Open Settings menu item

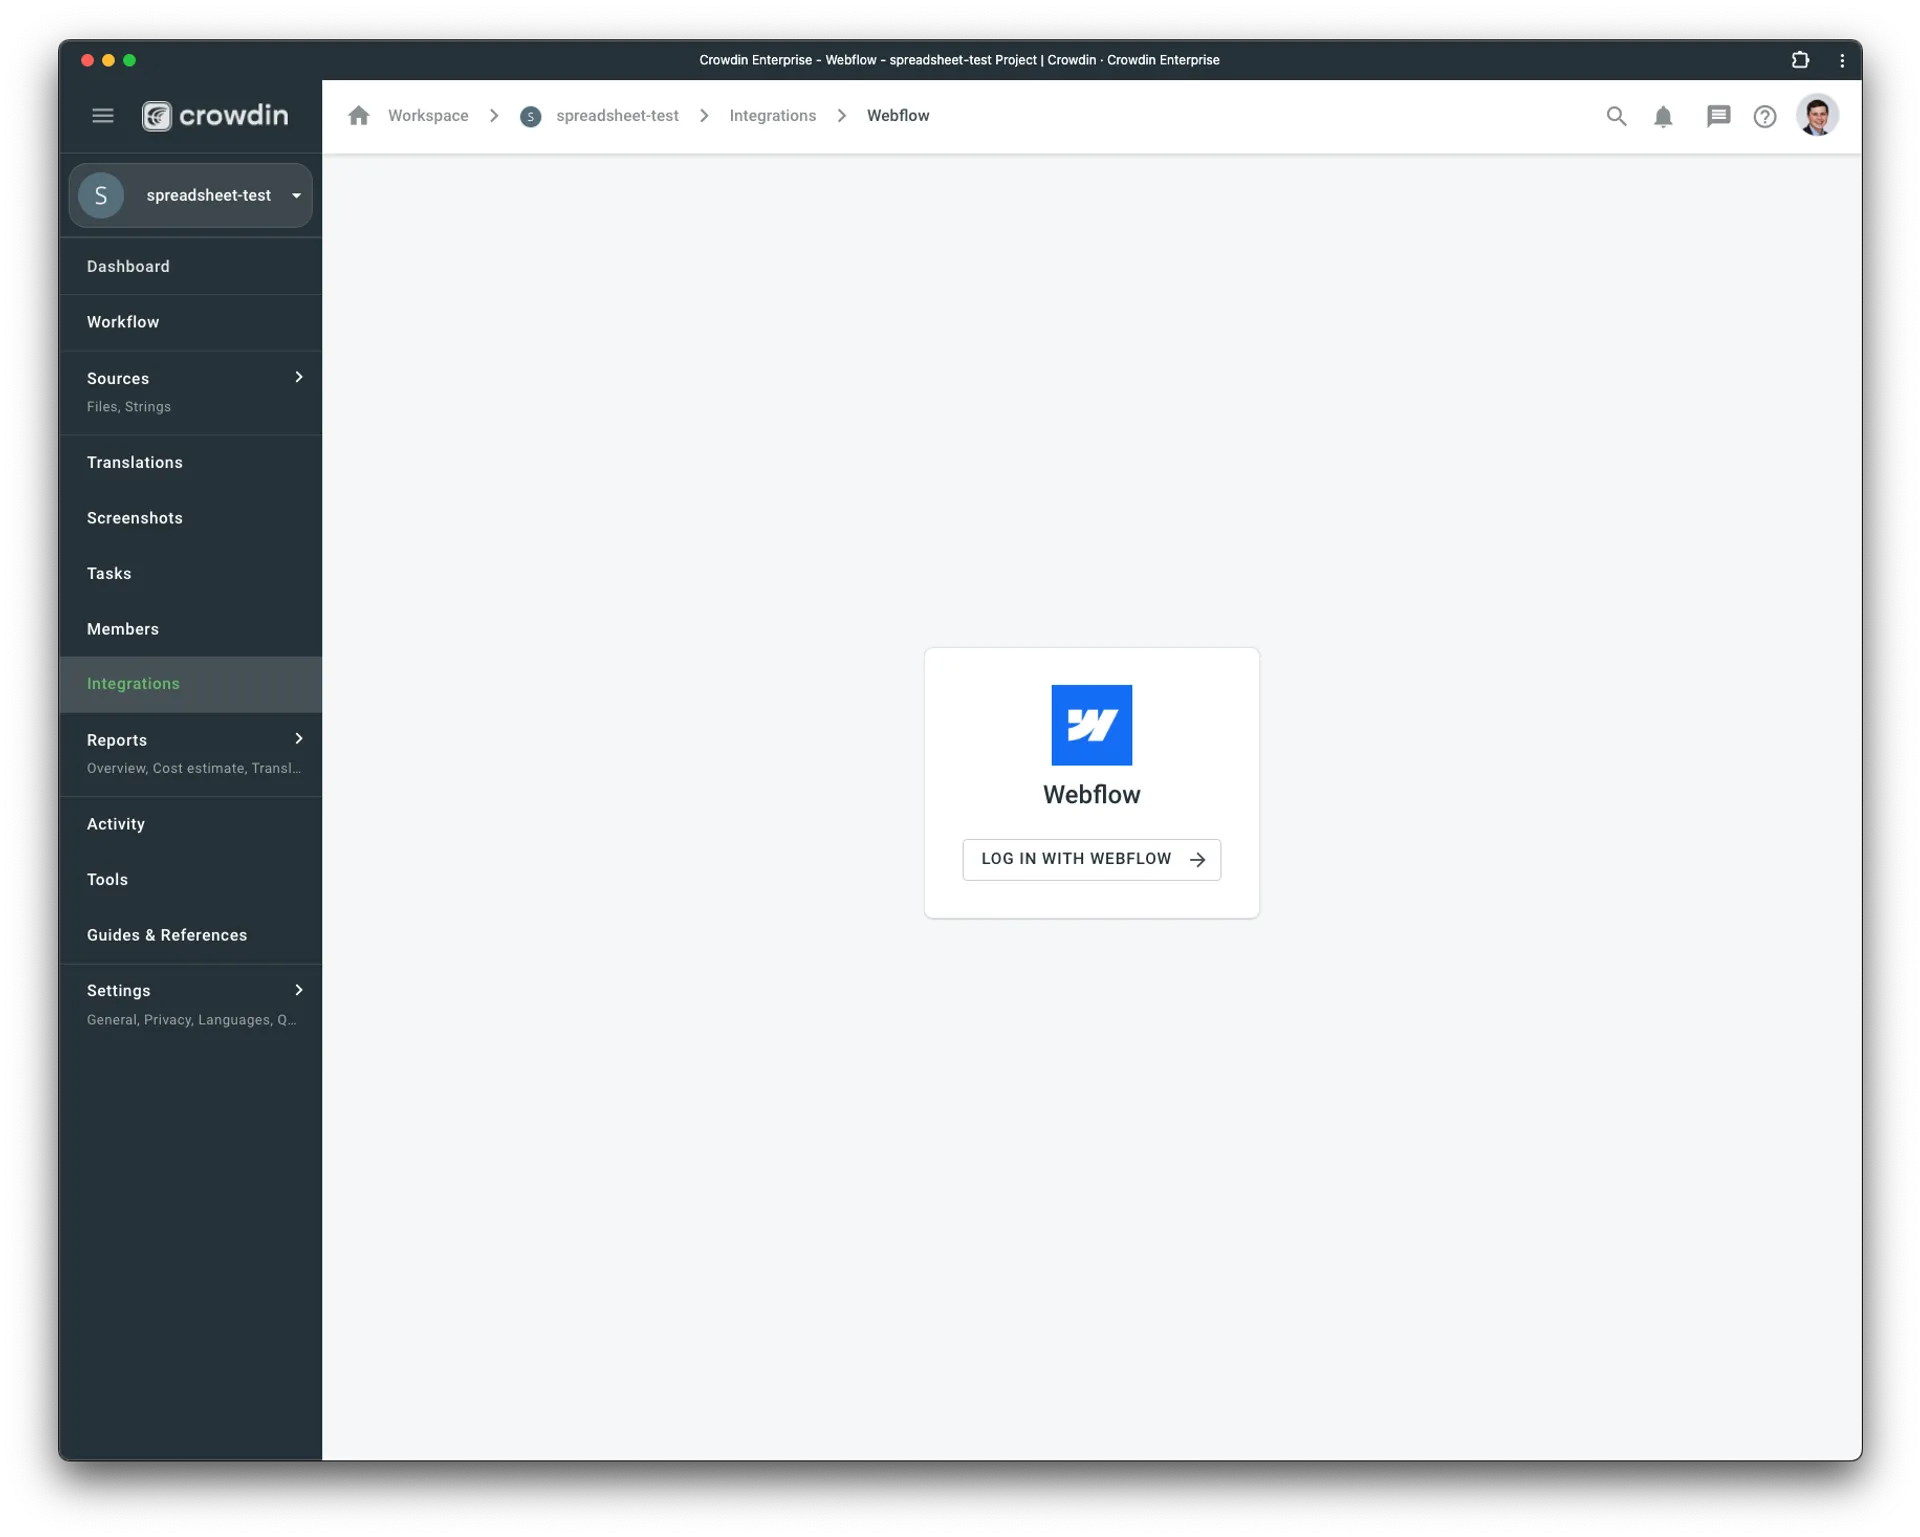[190, 1005]
